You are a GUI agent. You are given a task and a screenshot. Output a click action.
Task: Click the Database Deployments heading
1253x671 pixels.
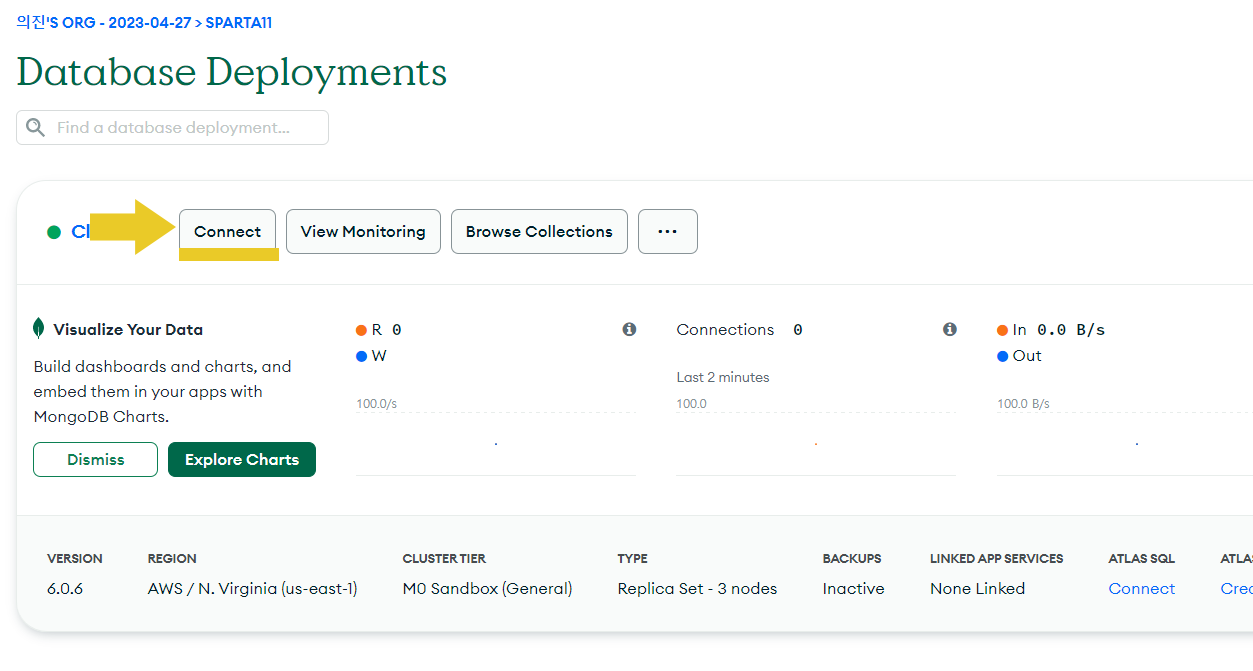[232, 72]
